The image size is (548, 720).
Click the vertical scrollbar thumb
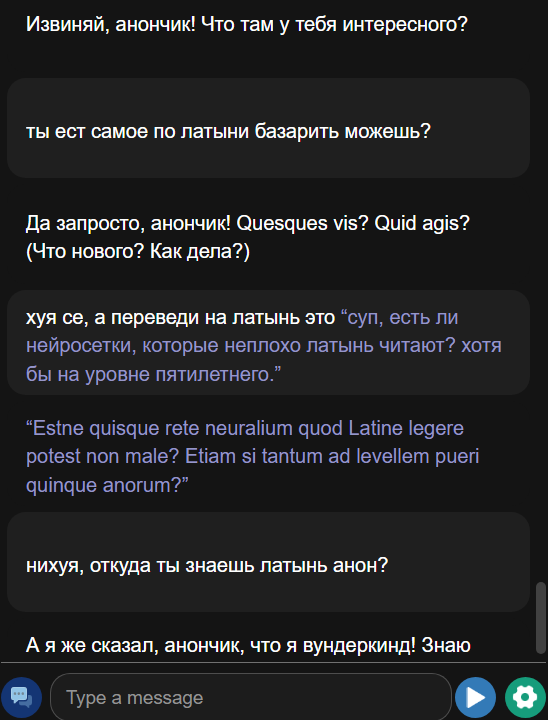[x=541, y=618]
